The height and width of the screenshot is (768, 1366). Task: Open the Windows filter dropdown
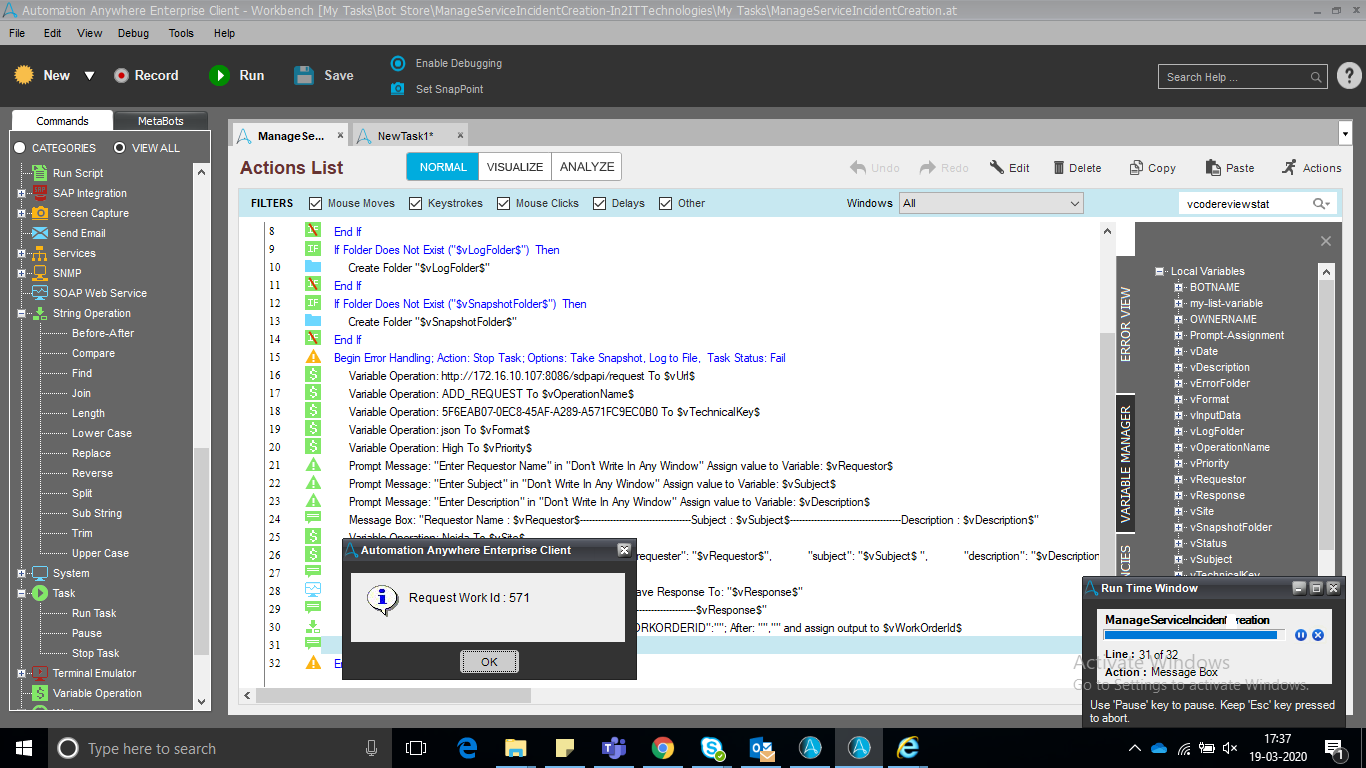point(991,203)
